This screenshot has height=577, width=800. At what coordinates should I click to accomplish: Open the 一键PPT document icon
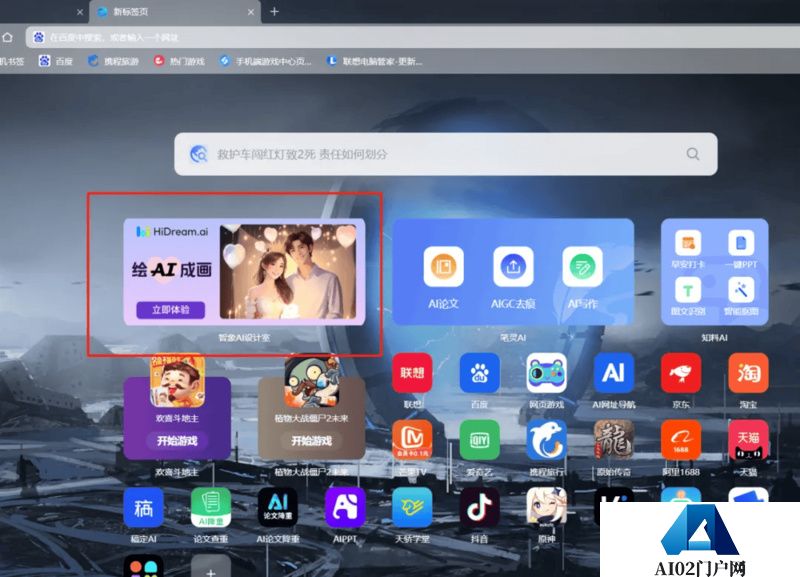(x=741, y=243)
